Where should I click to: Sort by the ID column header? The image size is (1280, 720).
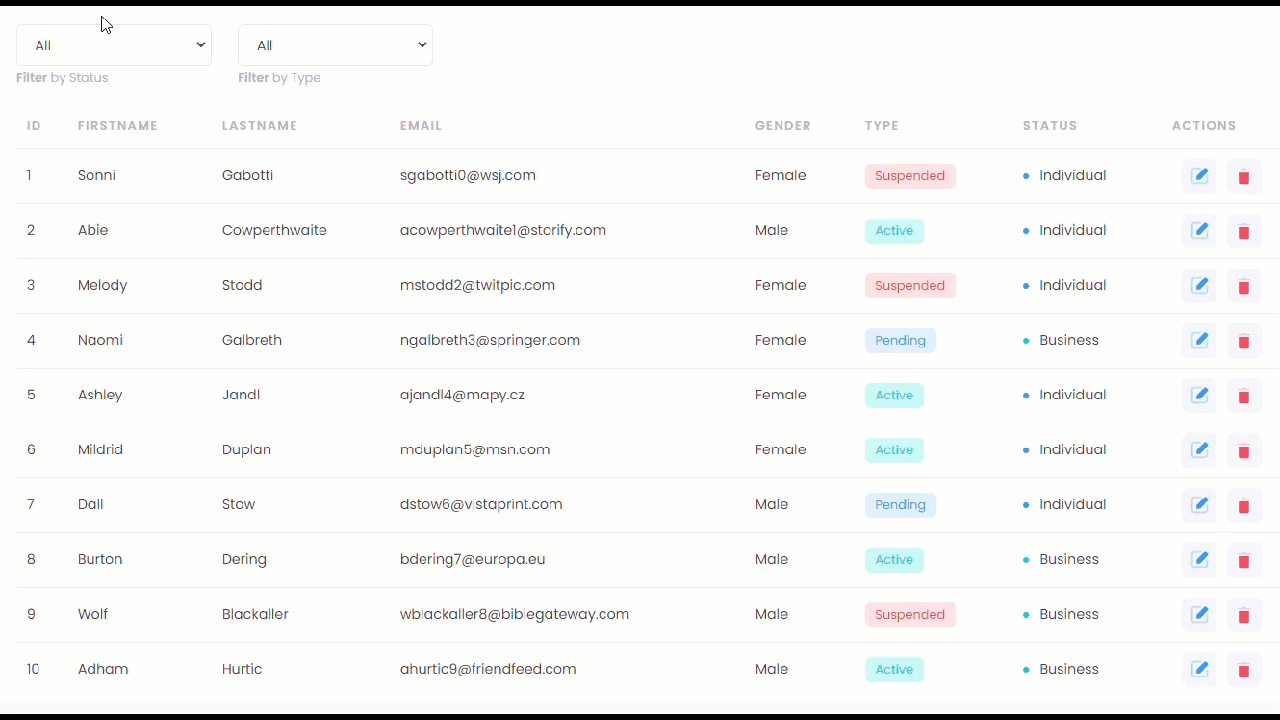34,126
